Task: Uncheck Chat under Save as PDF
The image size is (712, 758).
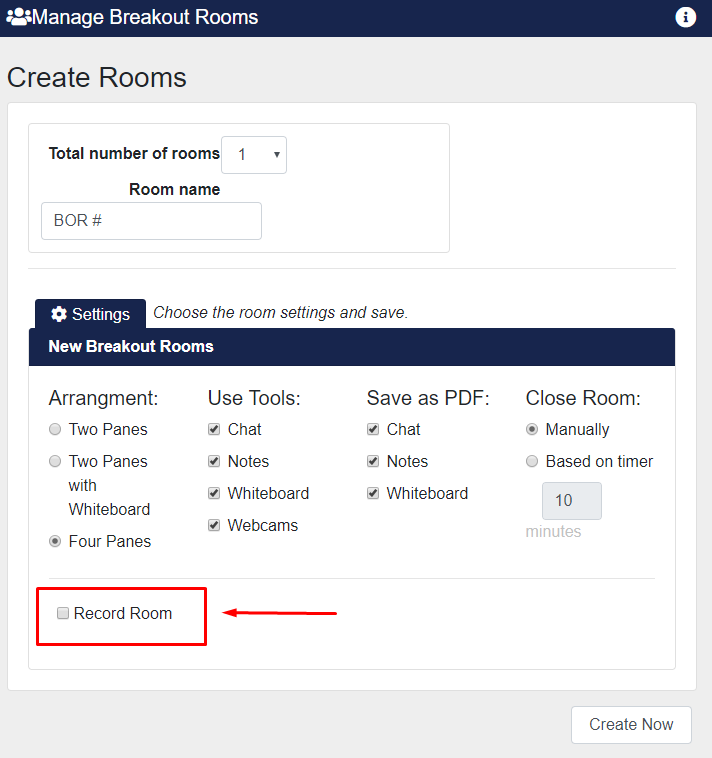Action: coord(373,430)
